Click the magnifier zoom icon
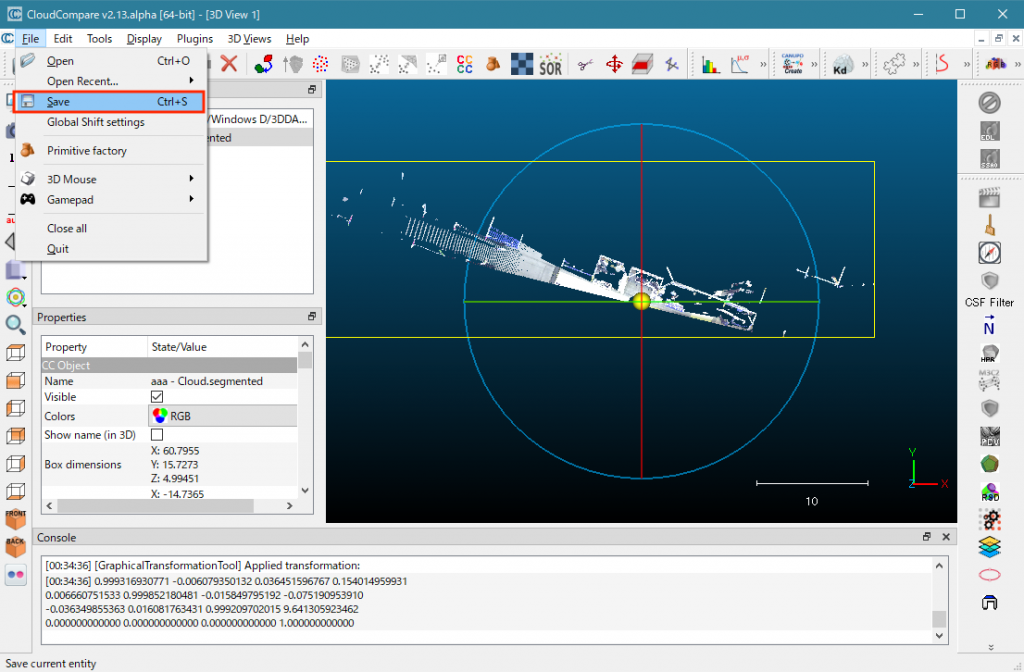 (15, 324)
